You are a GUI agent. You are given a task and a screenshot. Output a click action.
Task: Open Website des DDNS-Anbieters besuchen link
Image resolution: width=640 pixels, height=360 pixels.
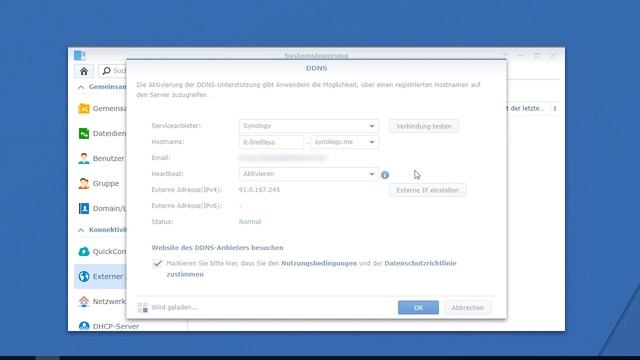pyautogui.click(x=217, y=248)
